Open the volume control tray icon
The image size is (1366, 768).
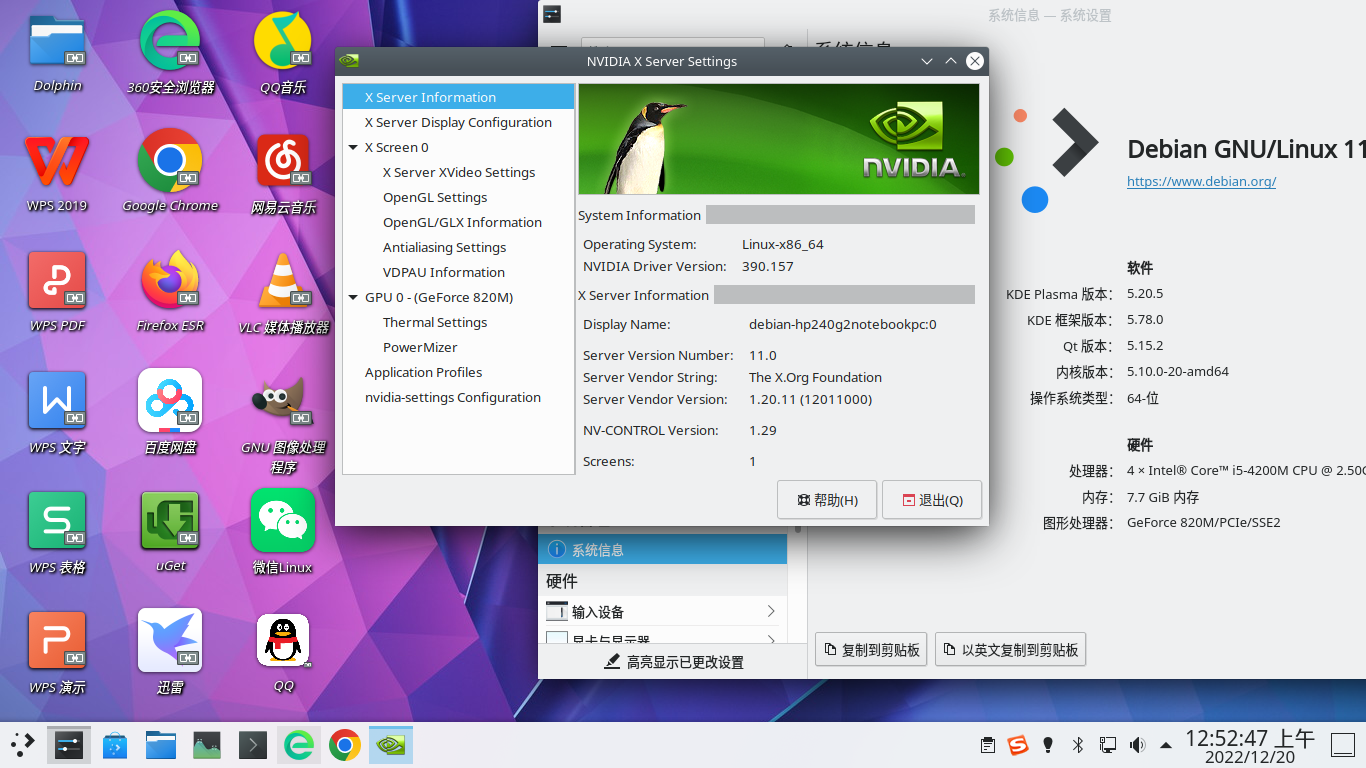coord(1137,744)
